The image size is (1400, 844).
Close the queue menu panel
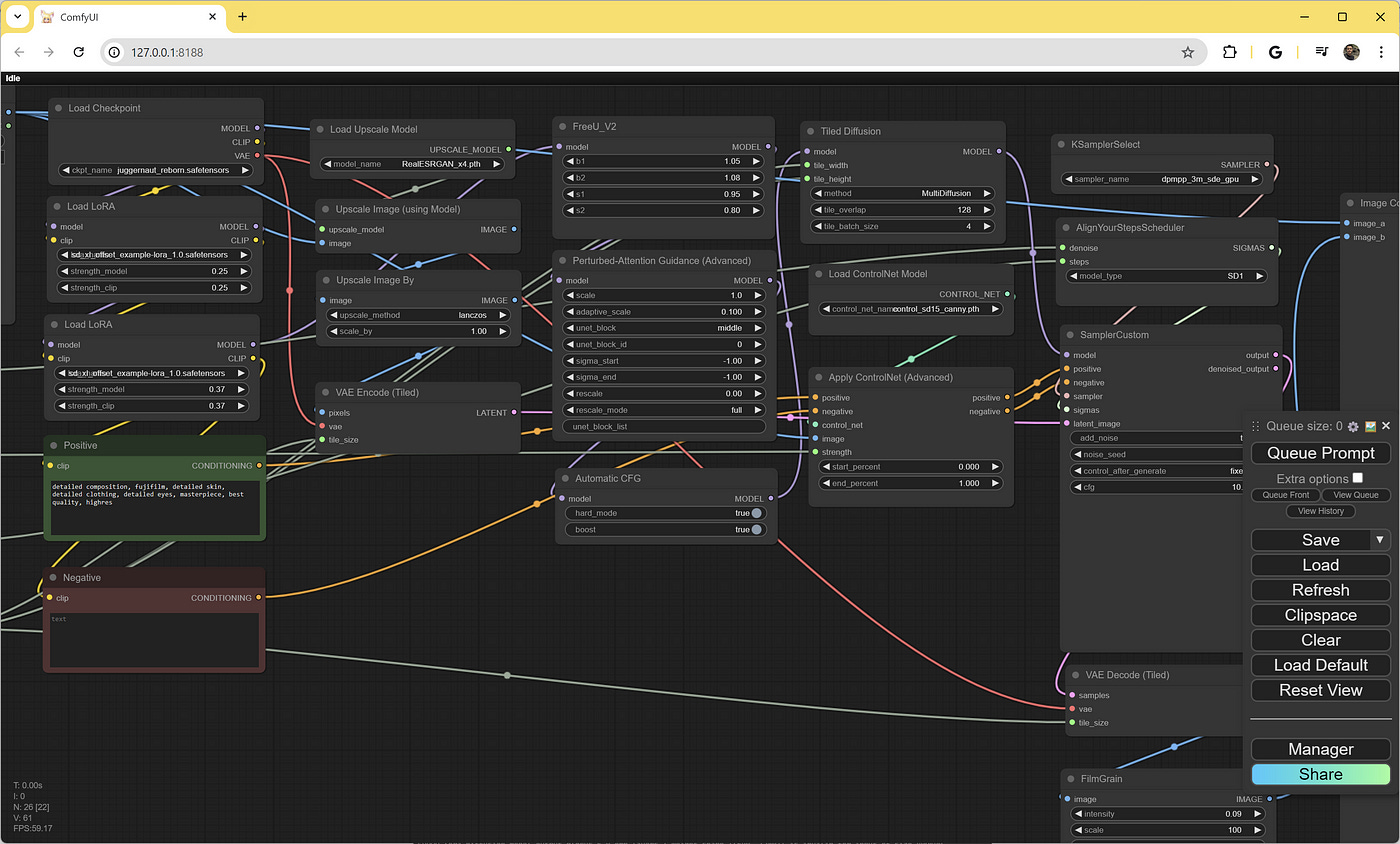tap(1386, 426)
